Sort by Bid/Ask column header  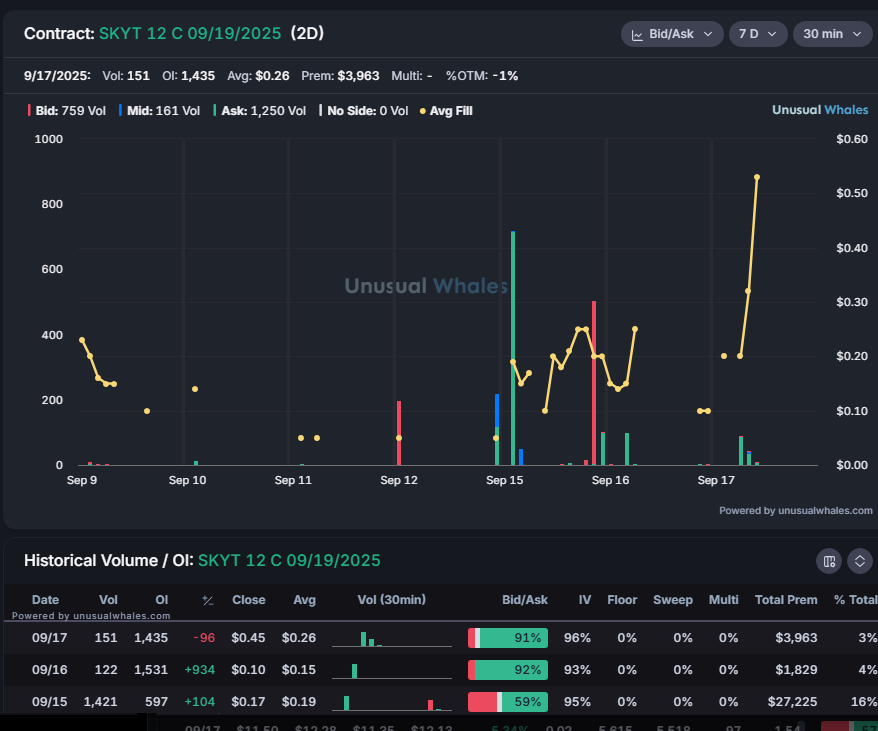[x=525, y=599]
